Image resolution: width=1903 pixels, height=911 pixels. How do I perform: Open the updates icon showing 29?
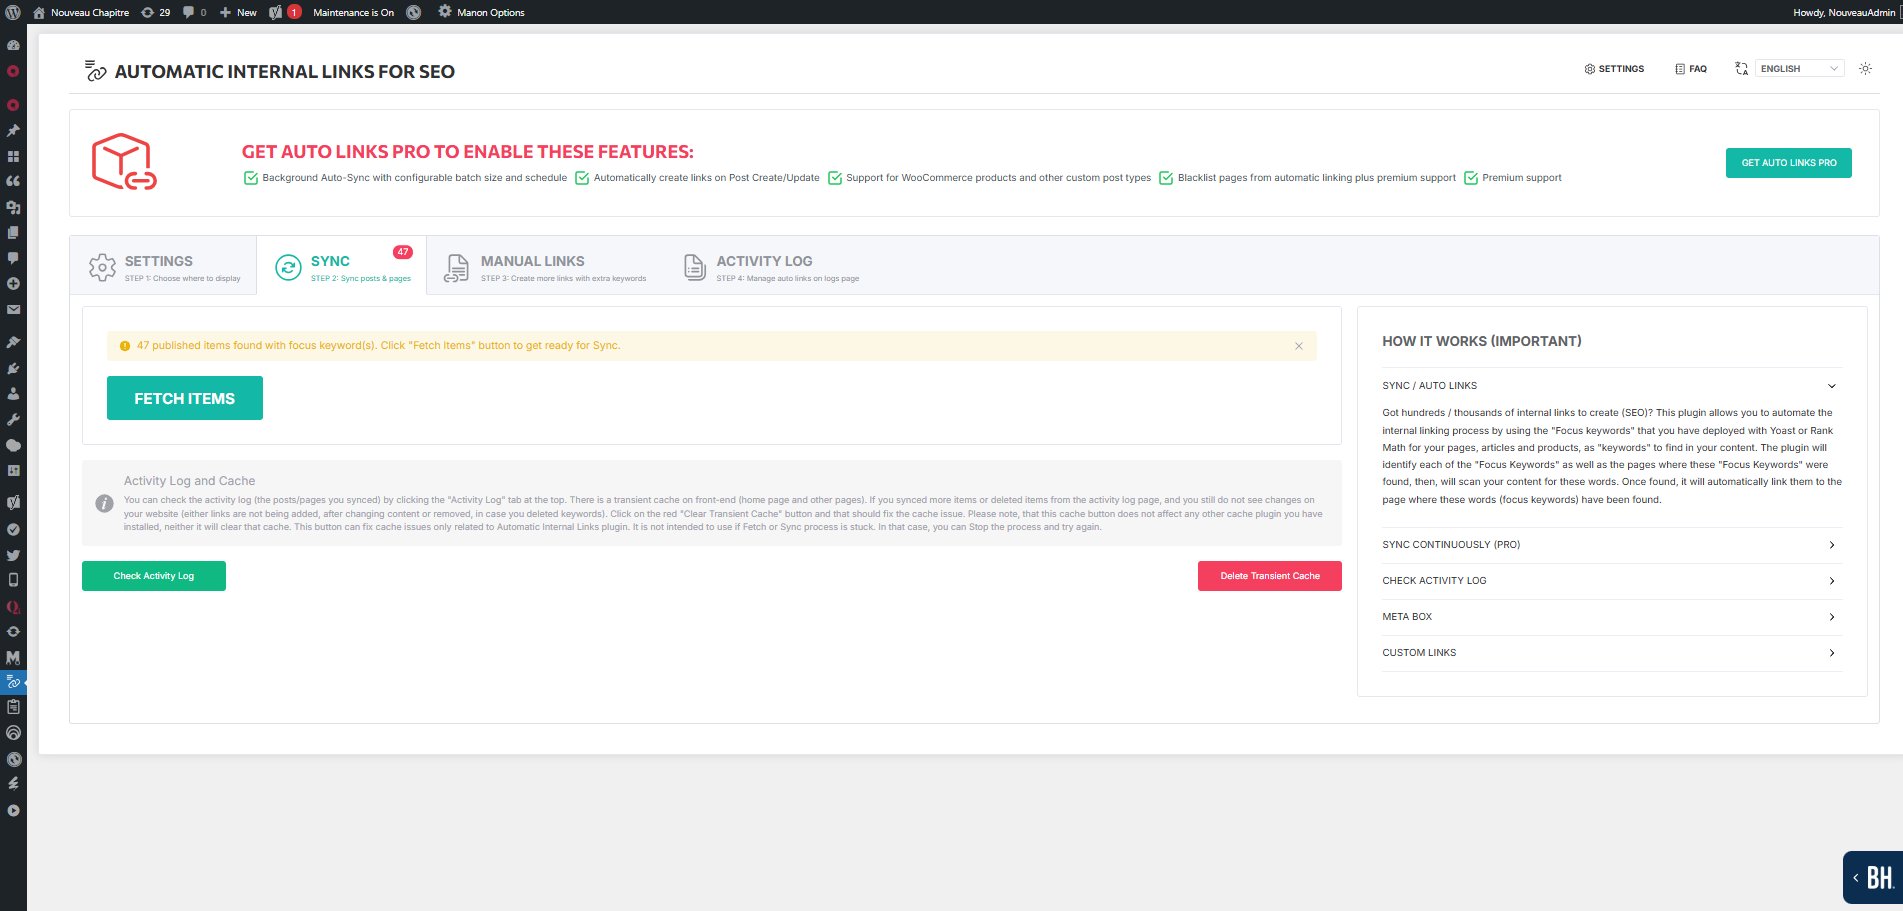click(x=150, y=12)
